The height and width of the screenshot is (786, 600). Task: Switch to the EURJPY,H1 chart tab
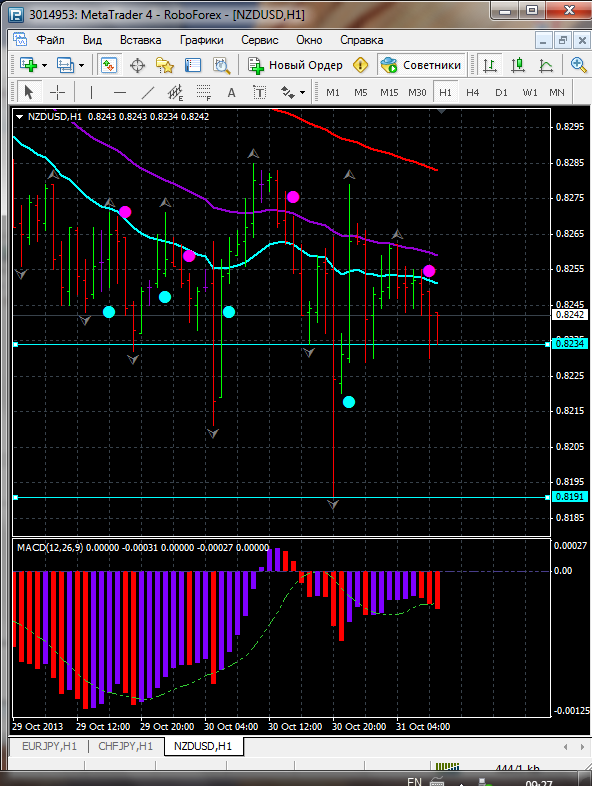[x=50, y=746]
